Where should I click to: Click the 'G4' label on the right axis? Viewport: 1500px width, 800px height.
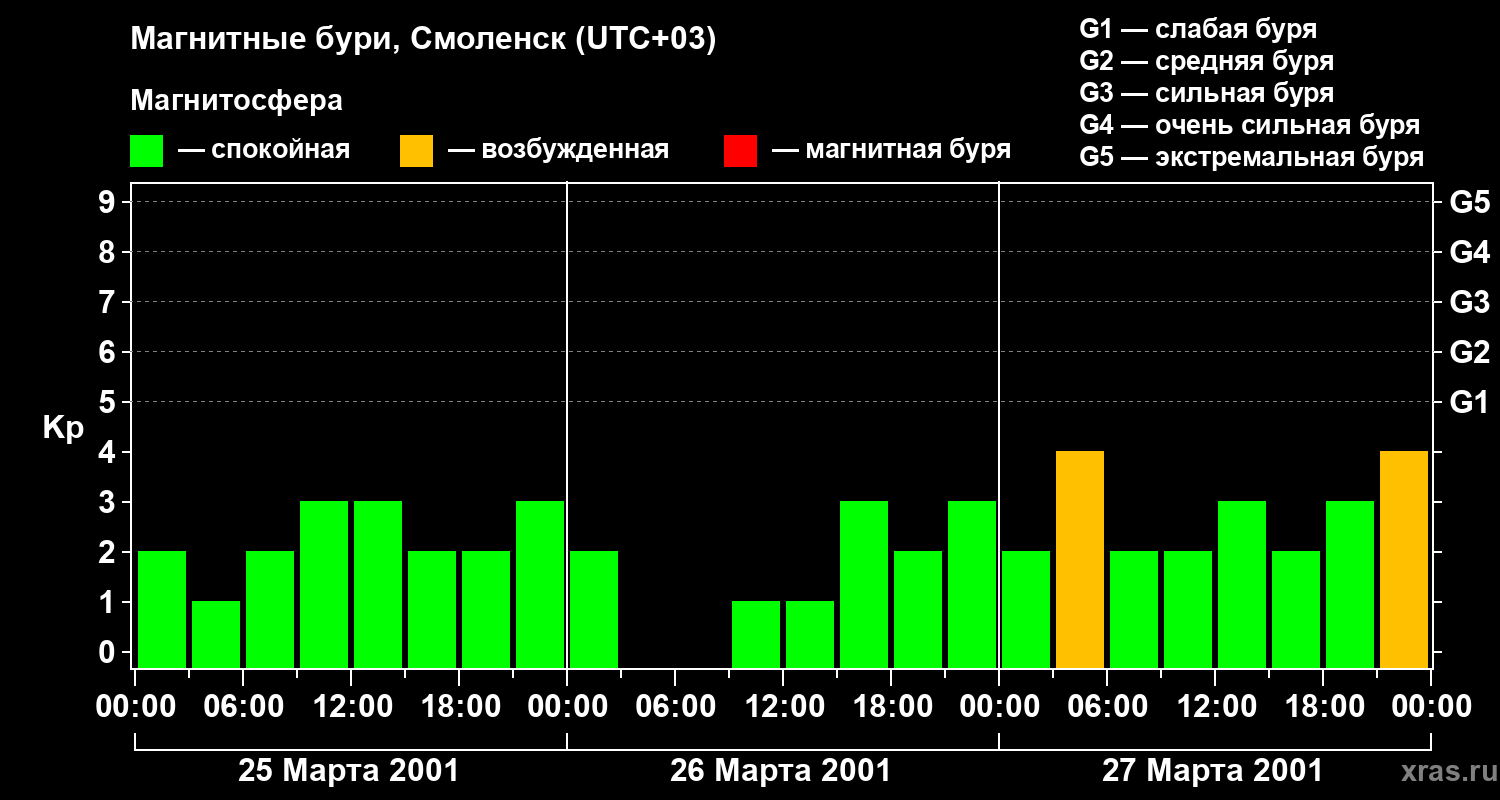pyautogui.click(x=1469, y=252)
